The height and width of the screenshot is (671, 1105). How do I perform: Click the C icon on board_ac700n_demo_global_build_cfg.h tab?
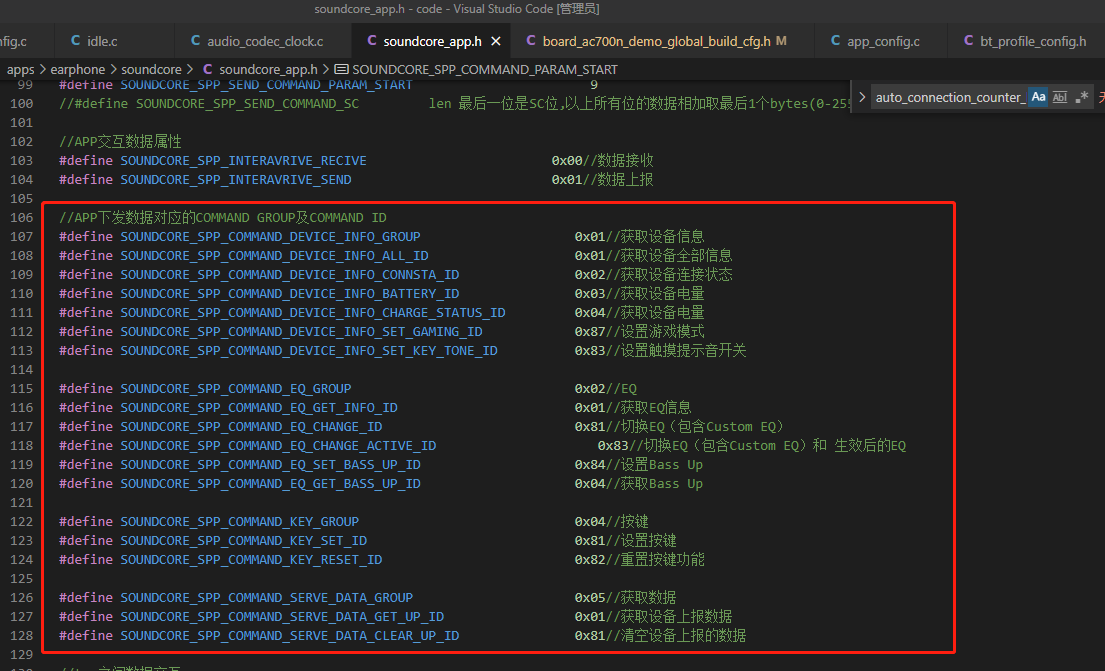tap(531, 41)
